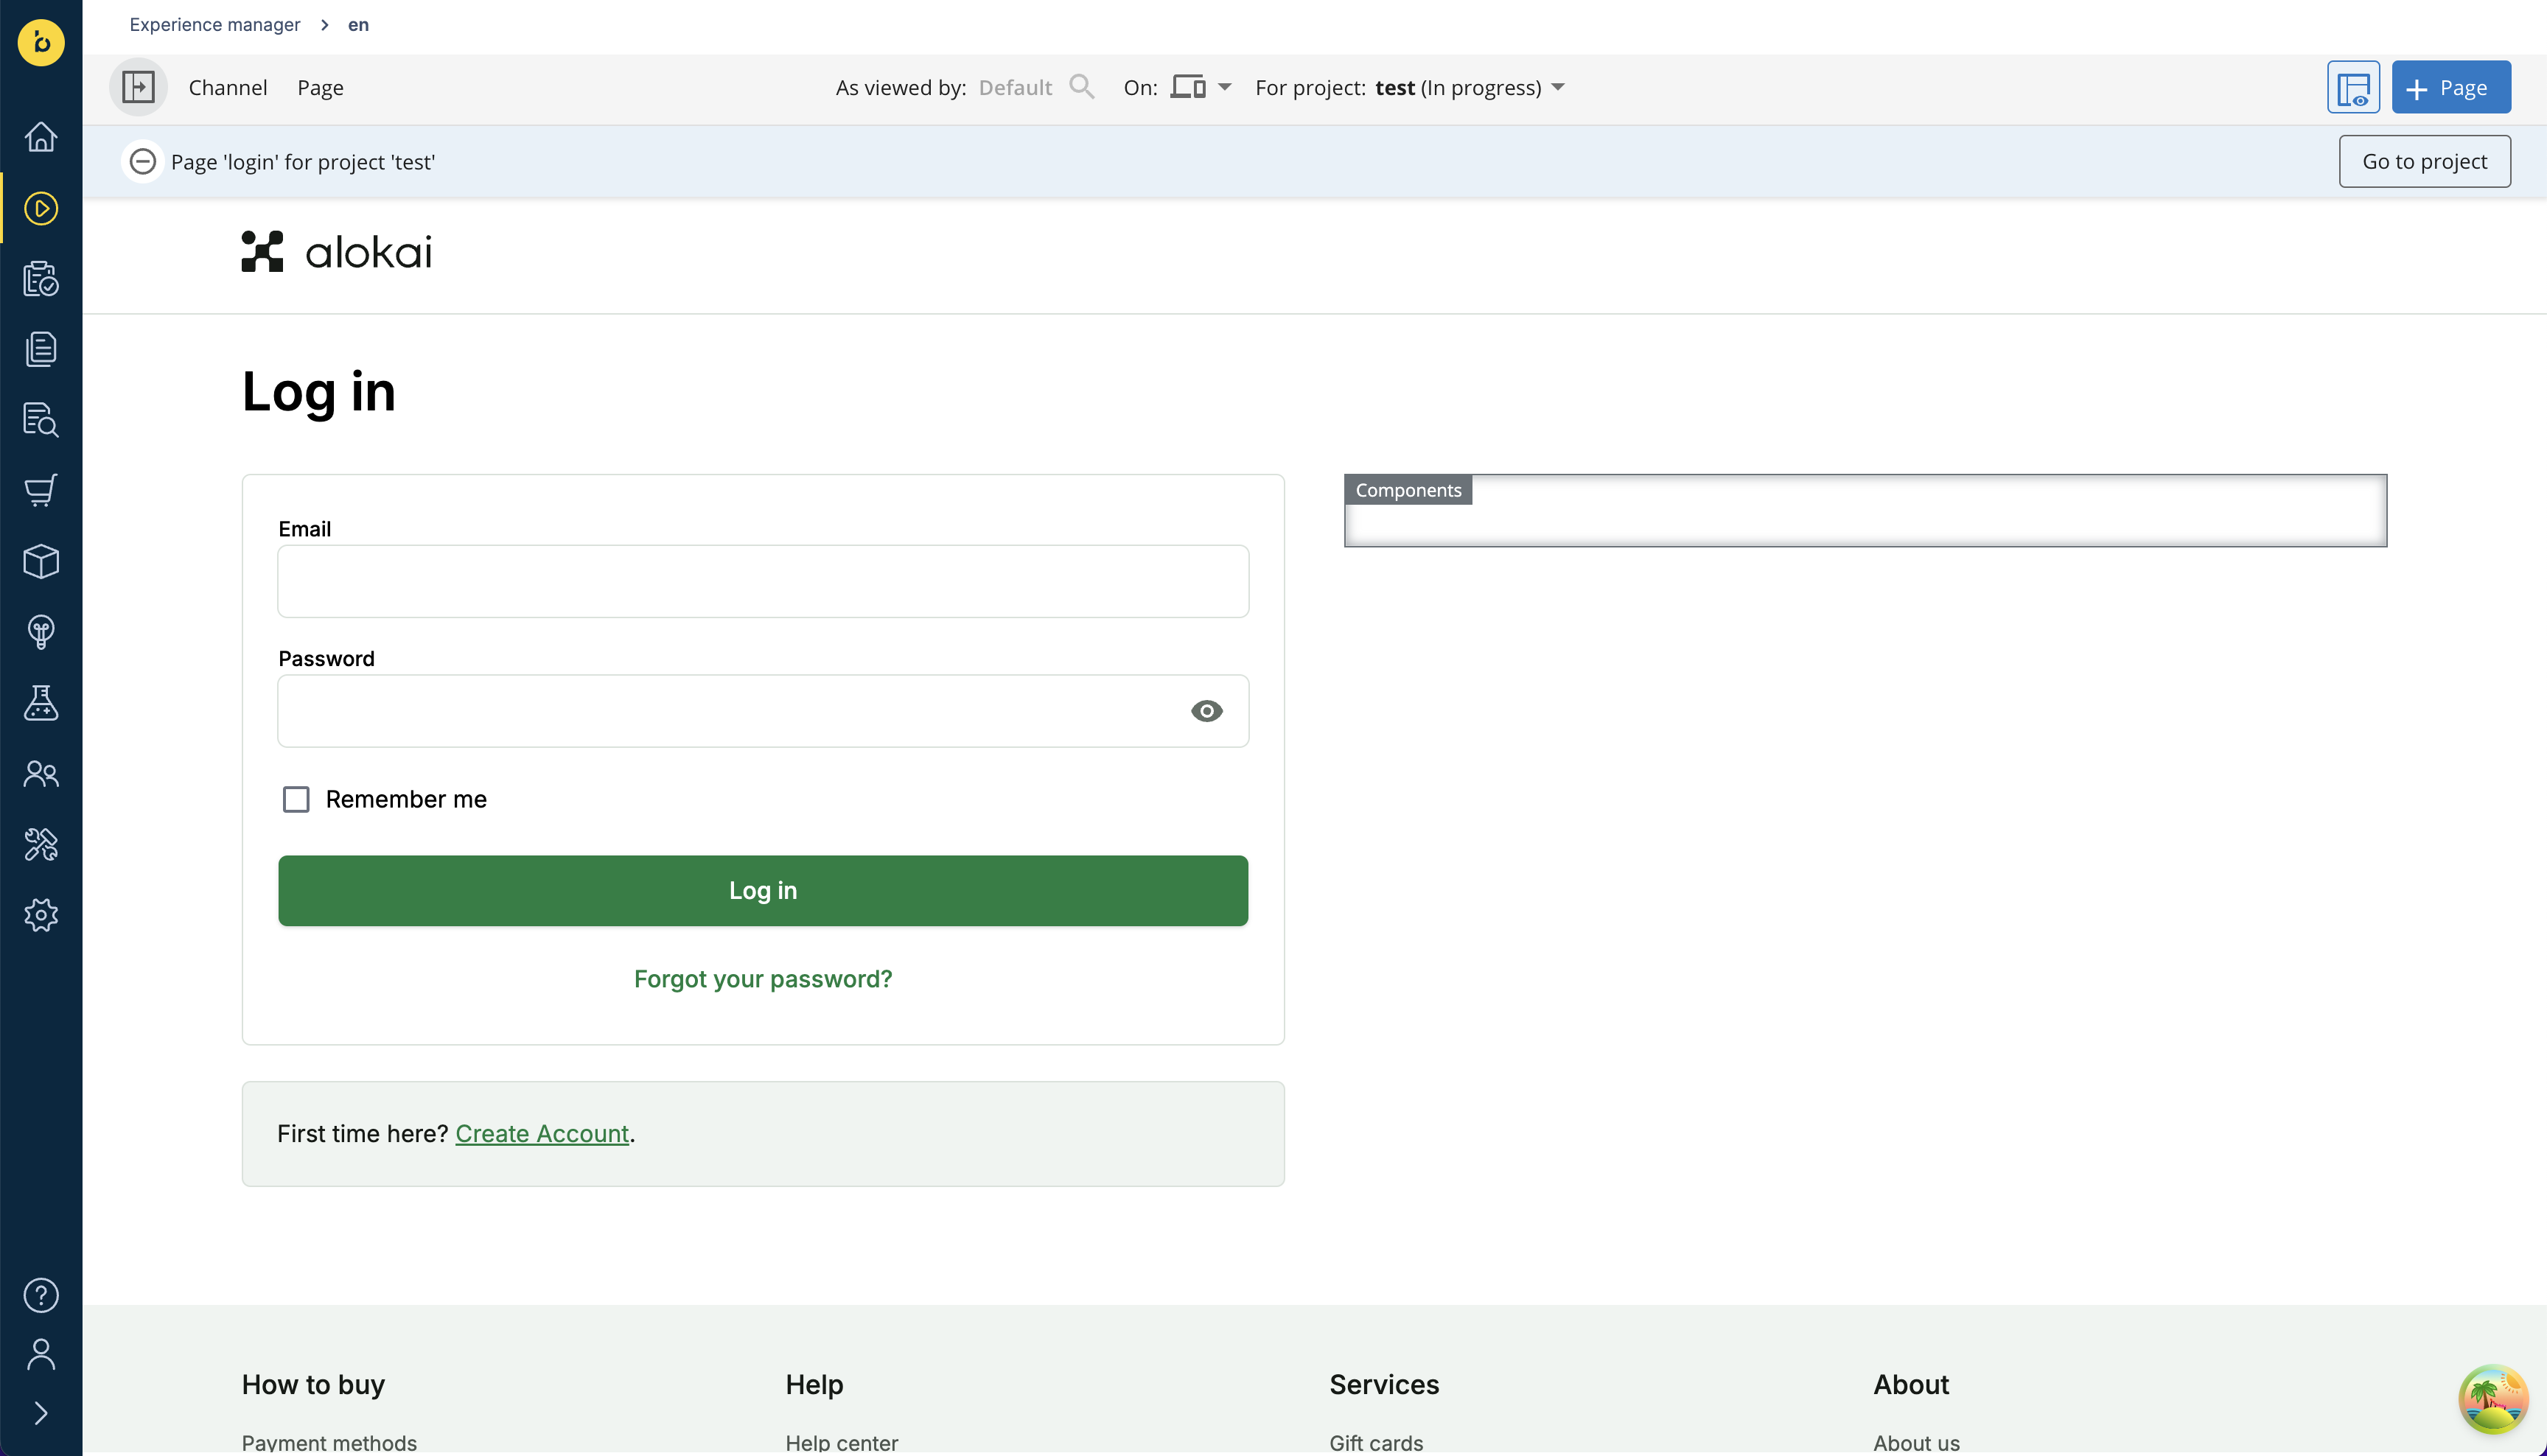Toggle the component overlay view icon

pos(2353,87)
